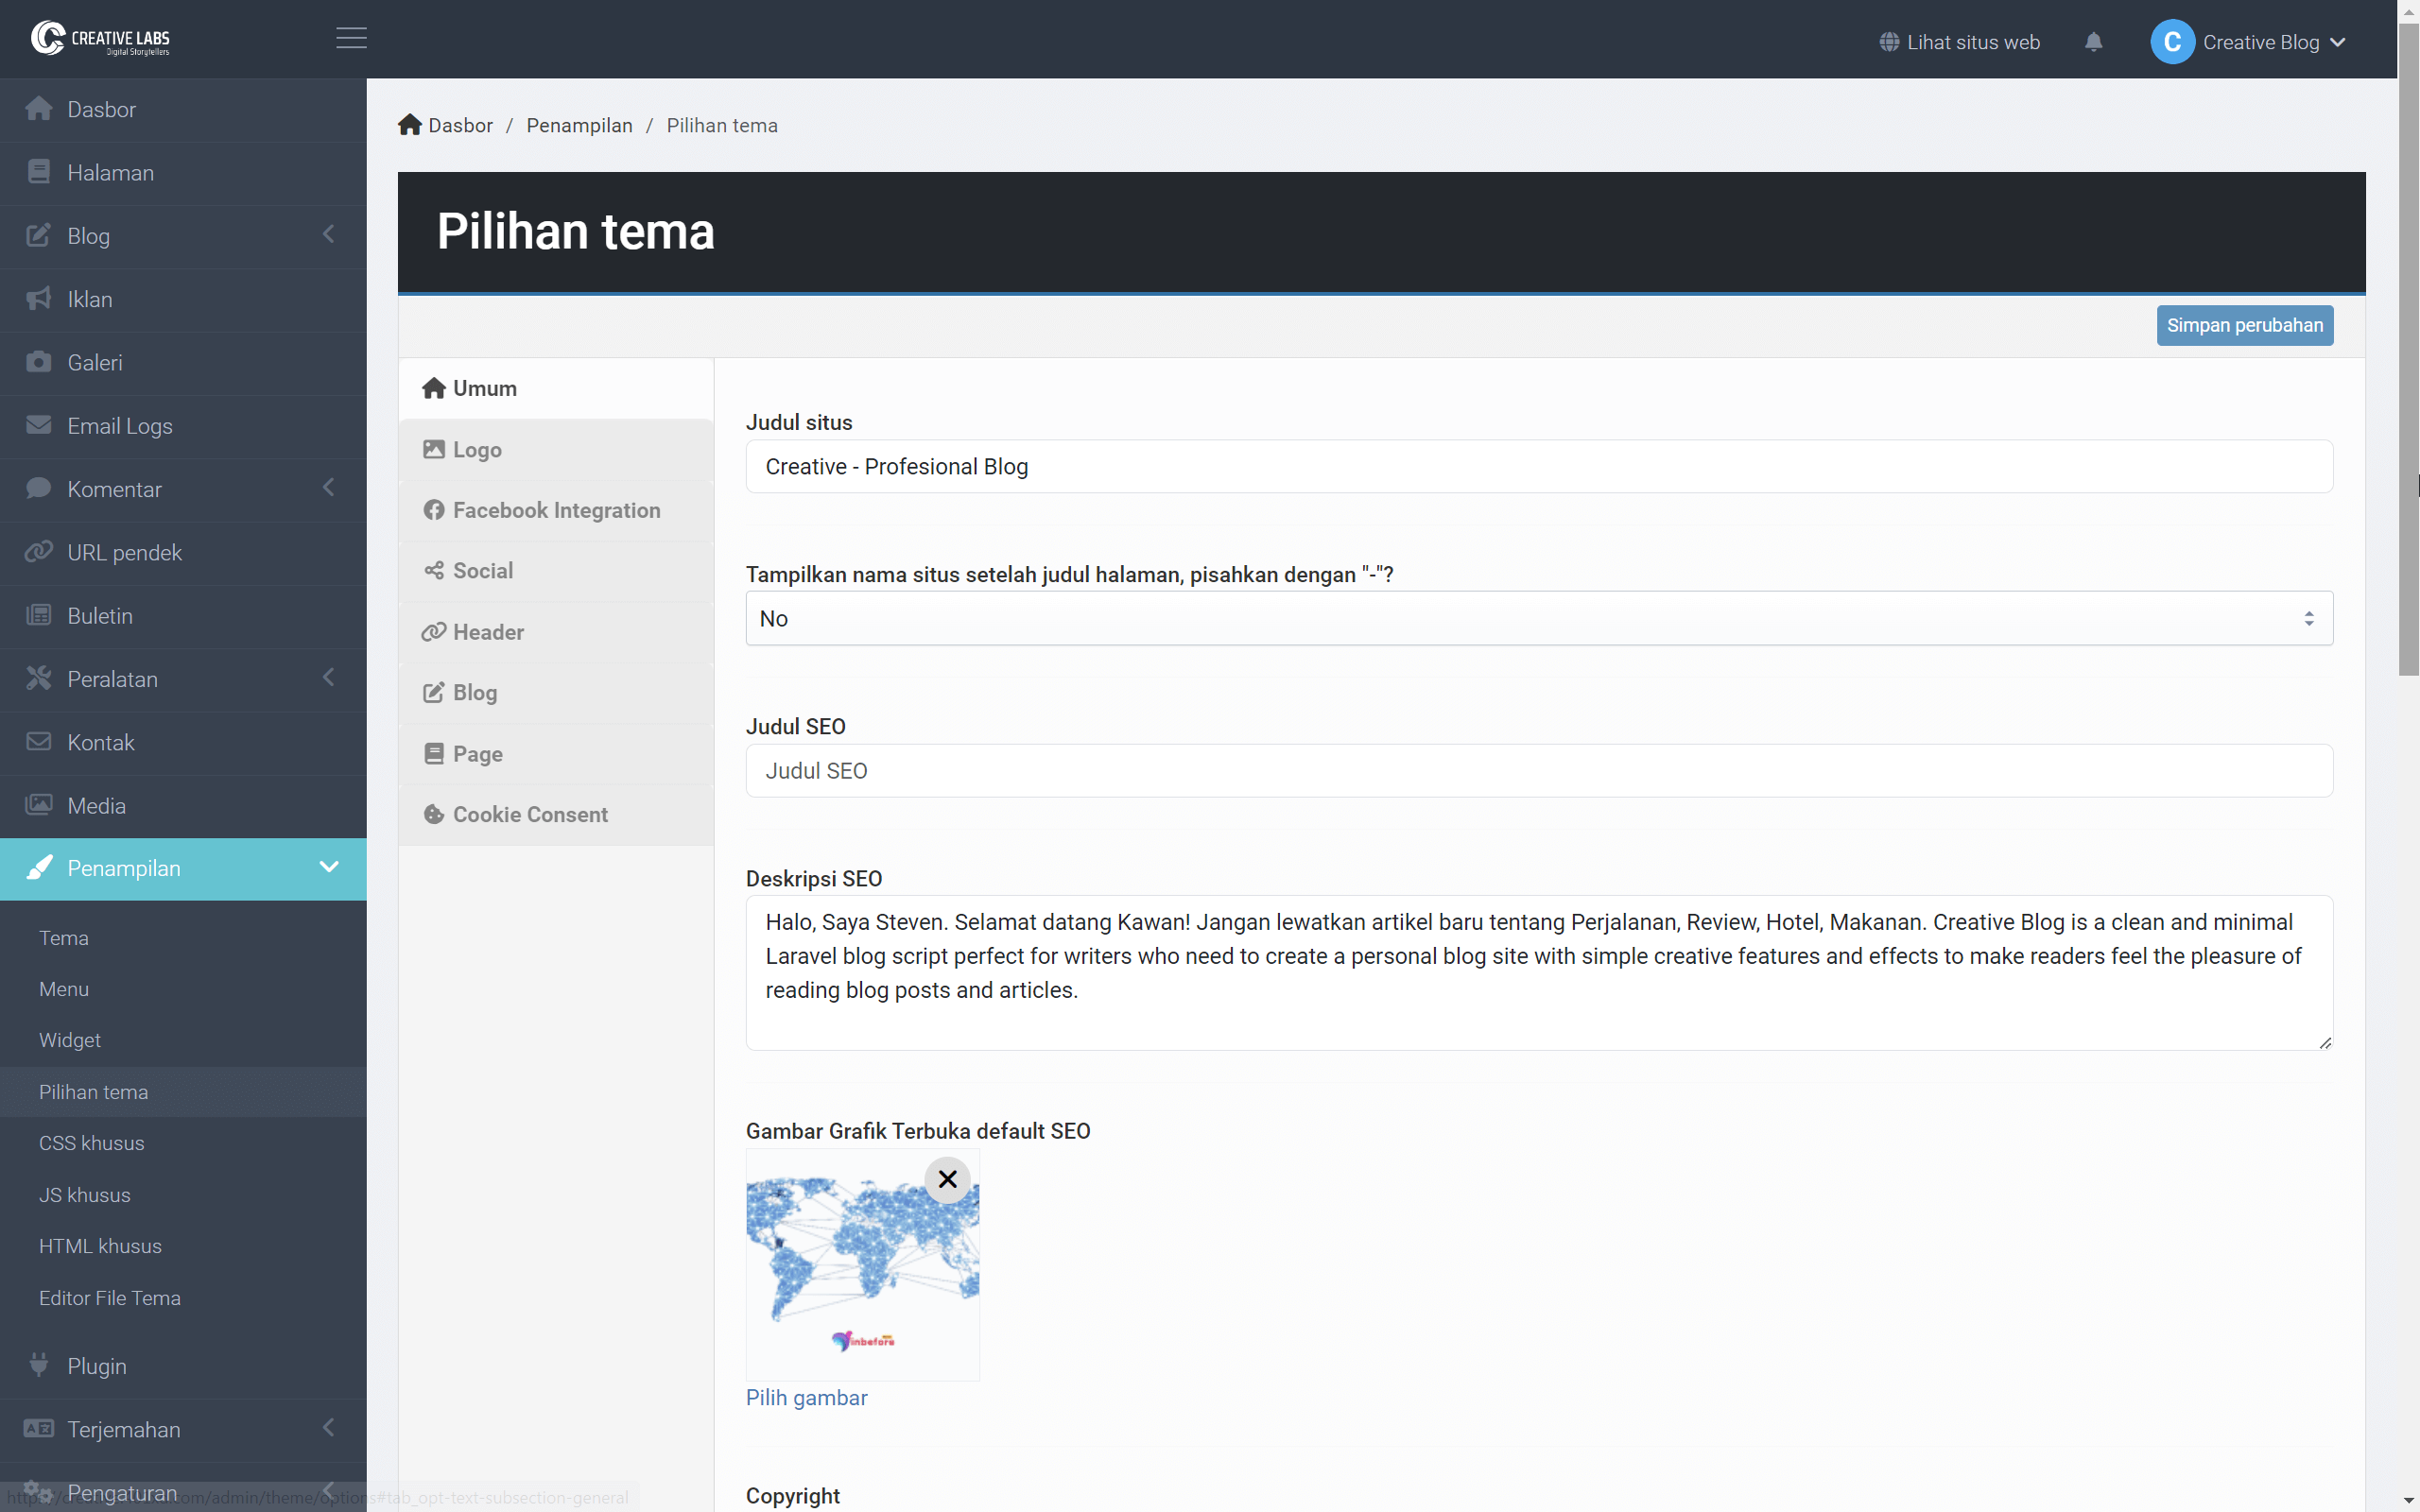Screen dimensions: 2420x1512
Task: Click the Email Logs envelope icon
Action: point(39,425)
